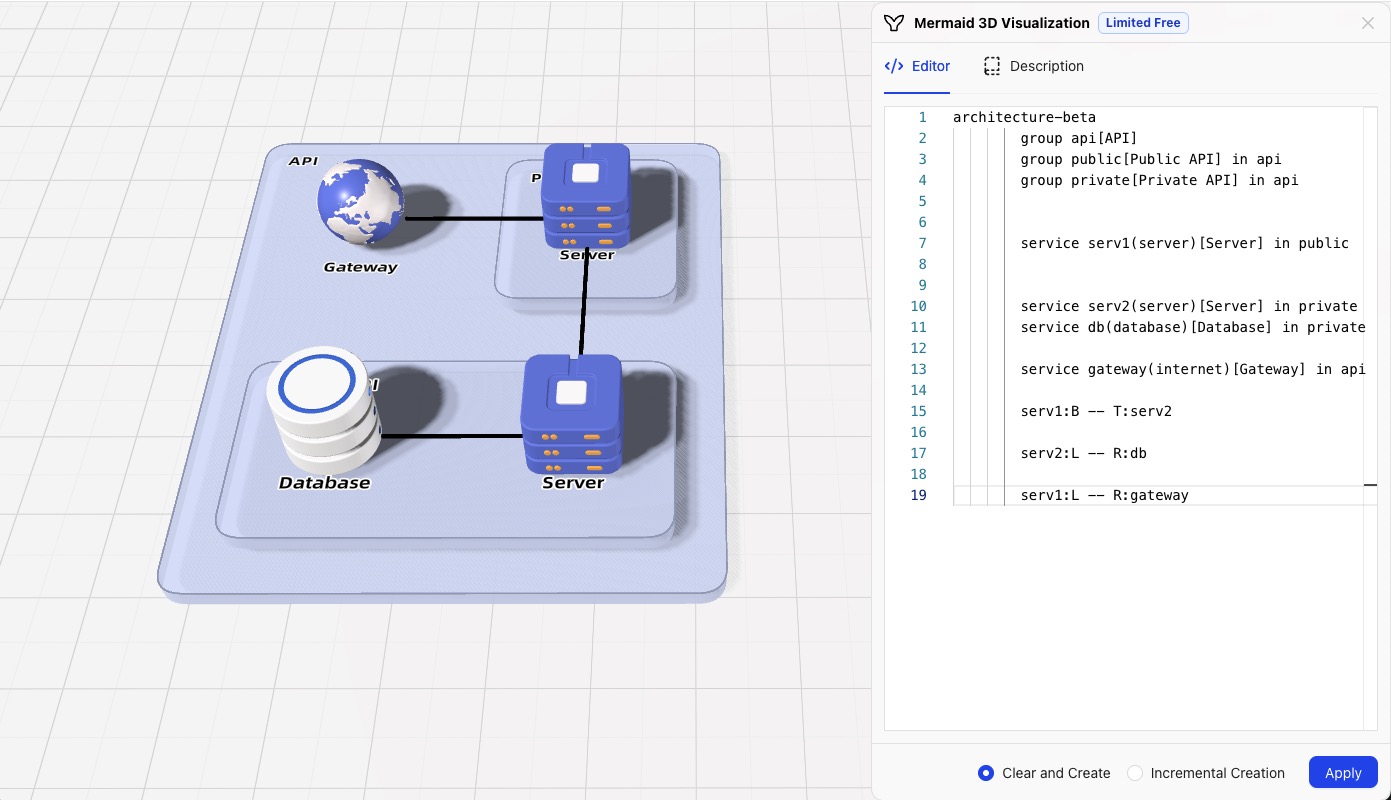Close the Mermaid 3D Visualization panel
The image size is (1391, 800).
pos(1368,23)
